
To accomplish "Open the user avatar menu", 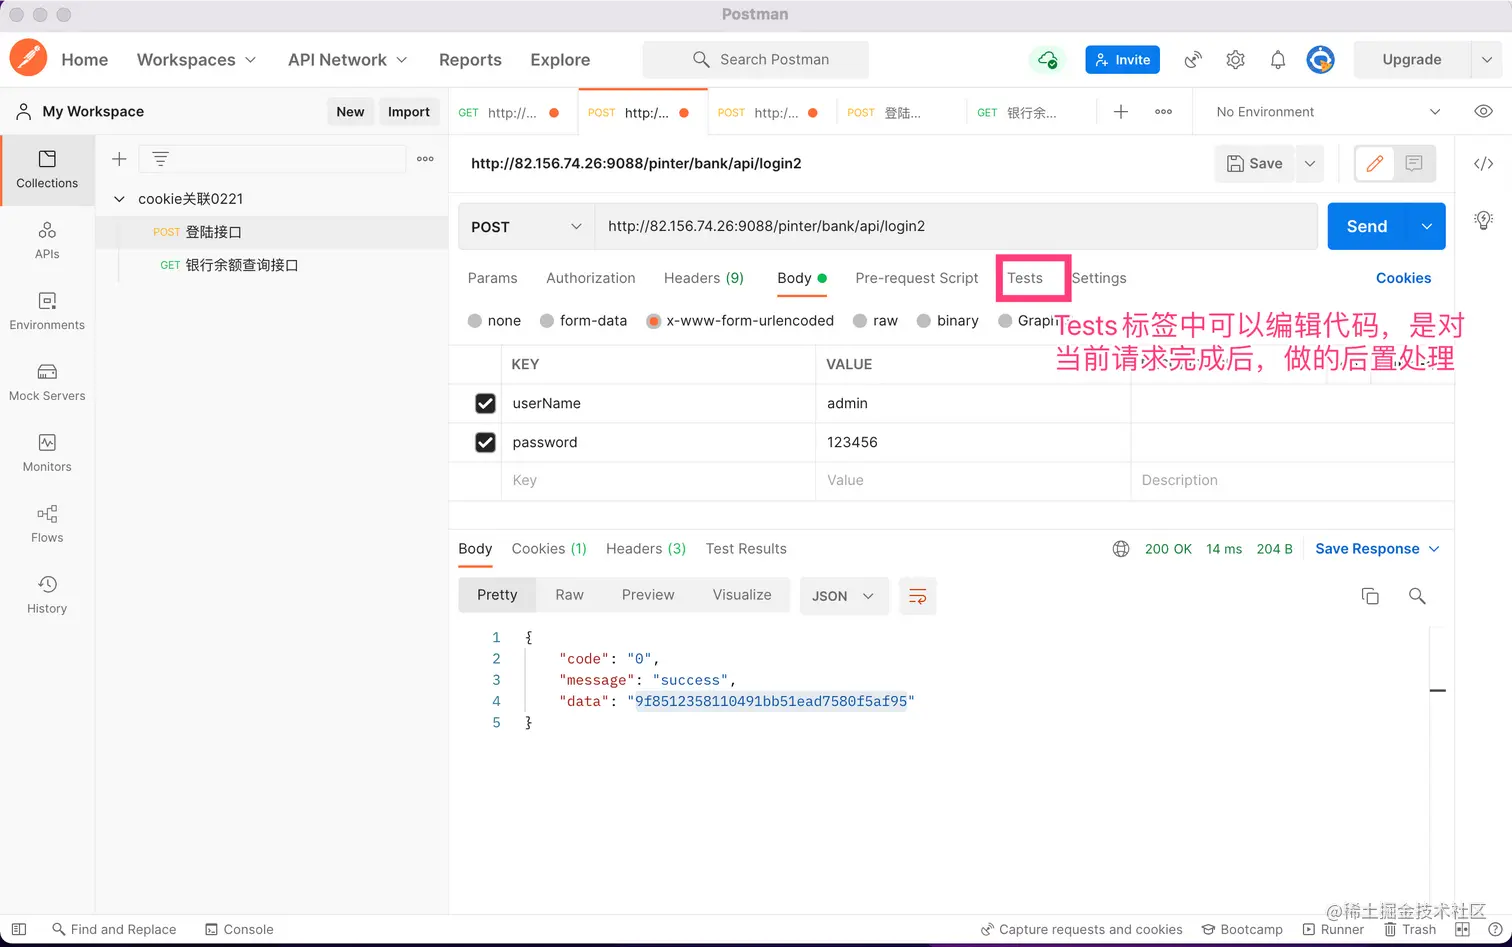I will tap(1320, 60).
